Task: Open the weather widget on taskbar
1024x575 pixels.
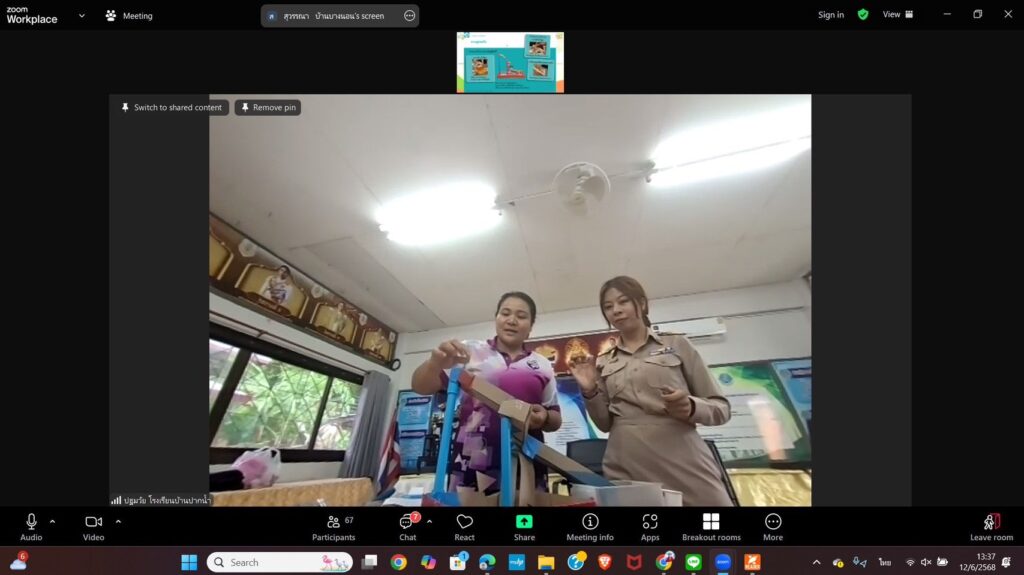Action: coord(18,561)
